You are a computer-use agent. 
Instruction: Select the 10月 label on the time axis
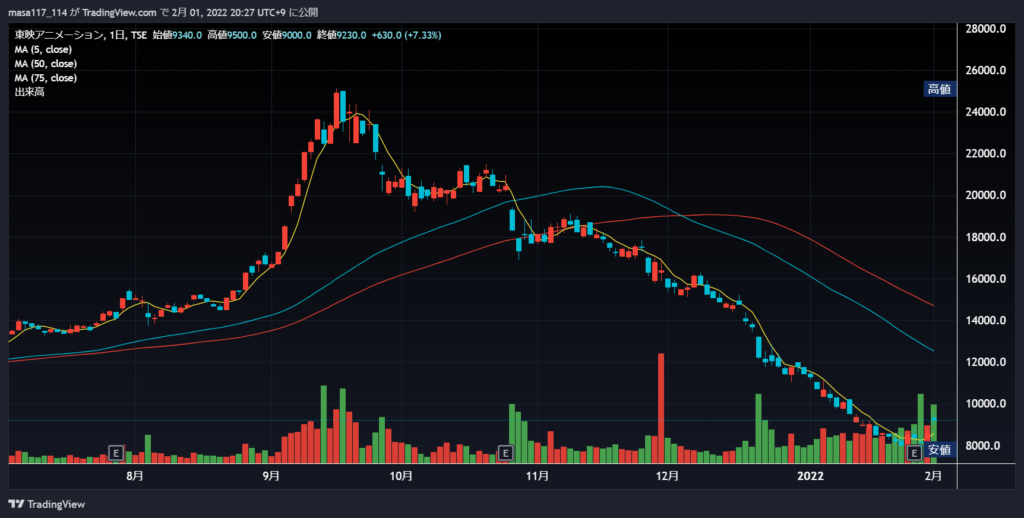click(402, 476)
